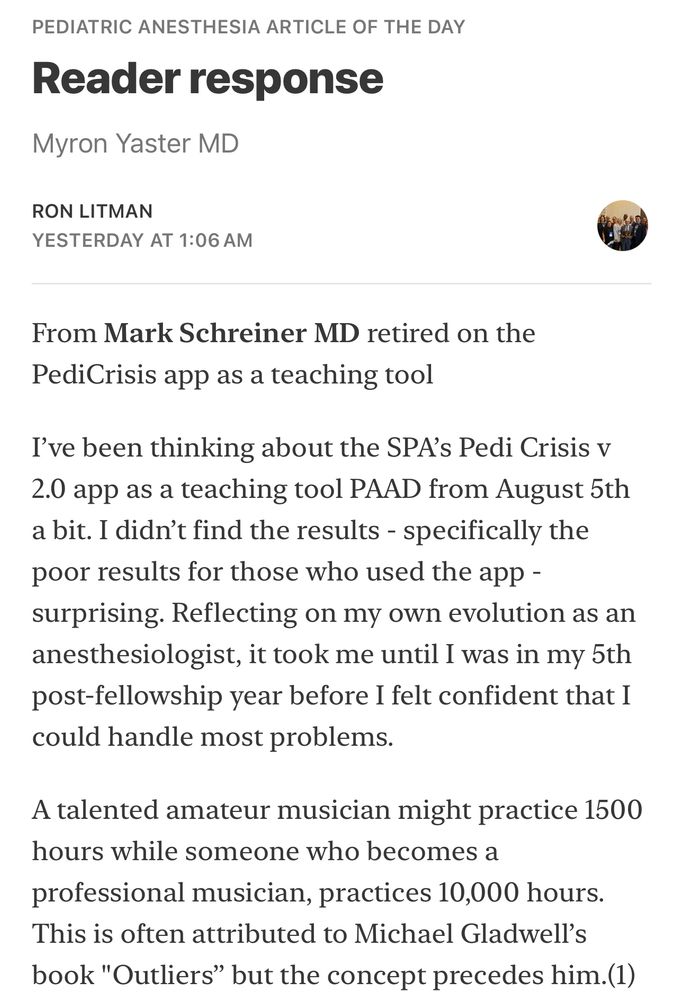Click the word anesthesiologist in the paragraph

tap(136, 655)
